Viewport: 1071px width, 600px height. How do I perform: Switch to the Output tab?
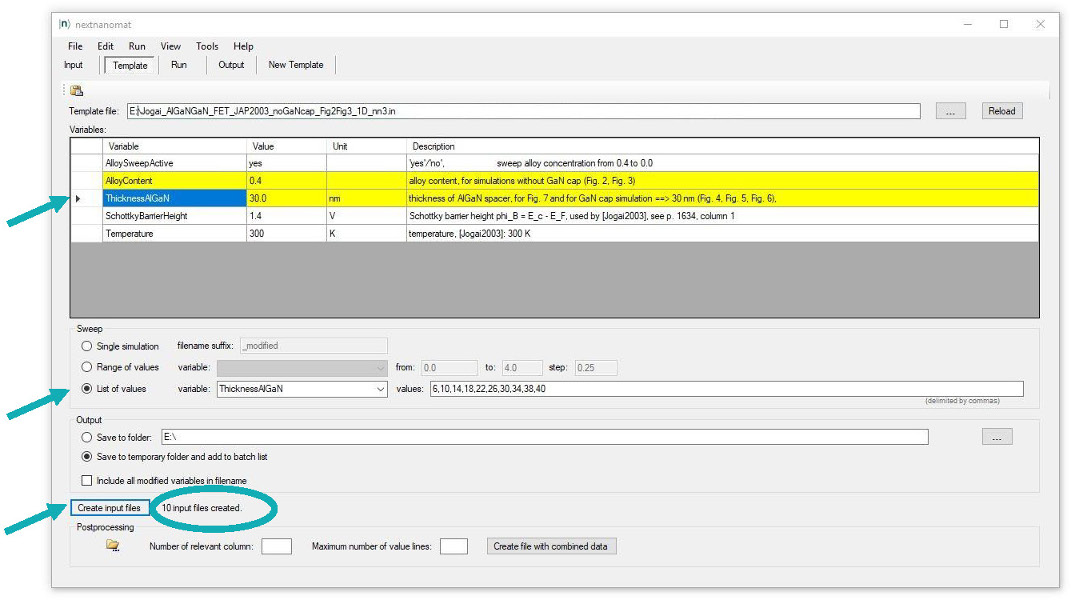[x=231, y=65]
